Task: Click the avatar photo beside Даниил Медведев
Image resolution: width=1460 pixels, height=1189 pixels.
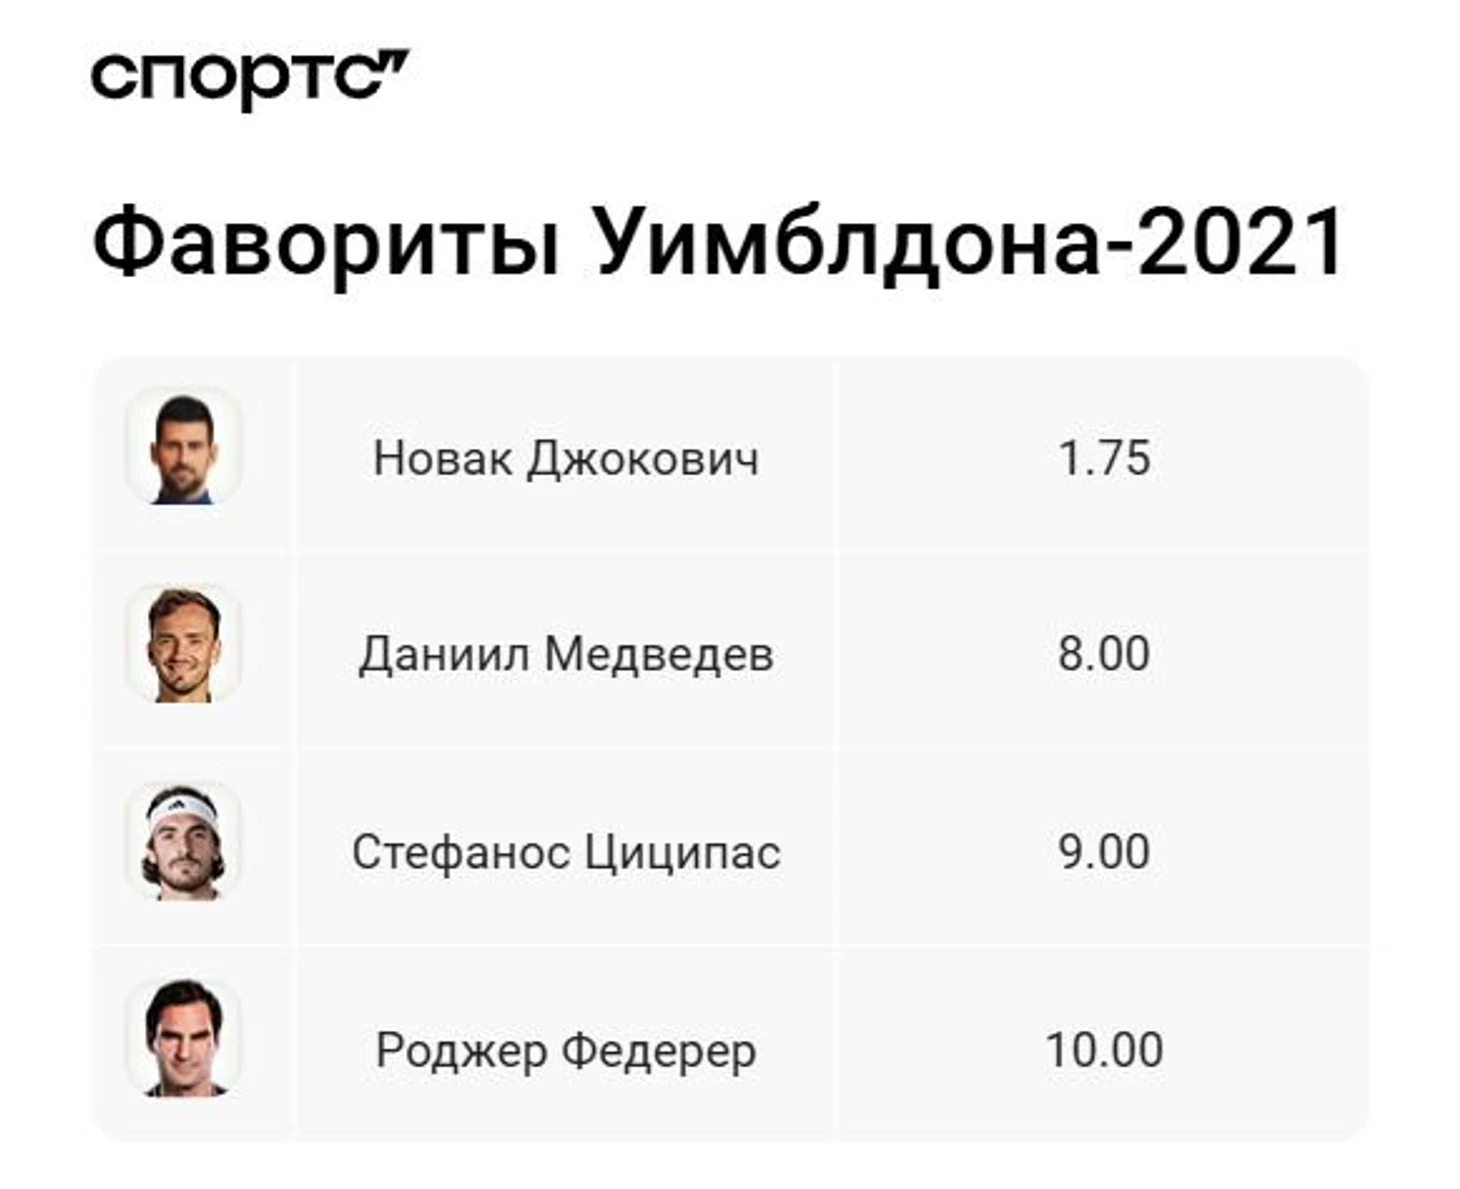Action: [183, 645]
